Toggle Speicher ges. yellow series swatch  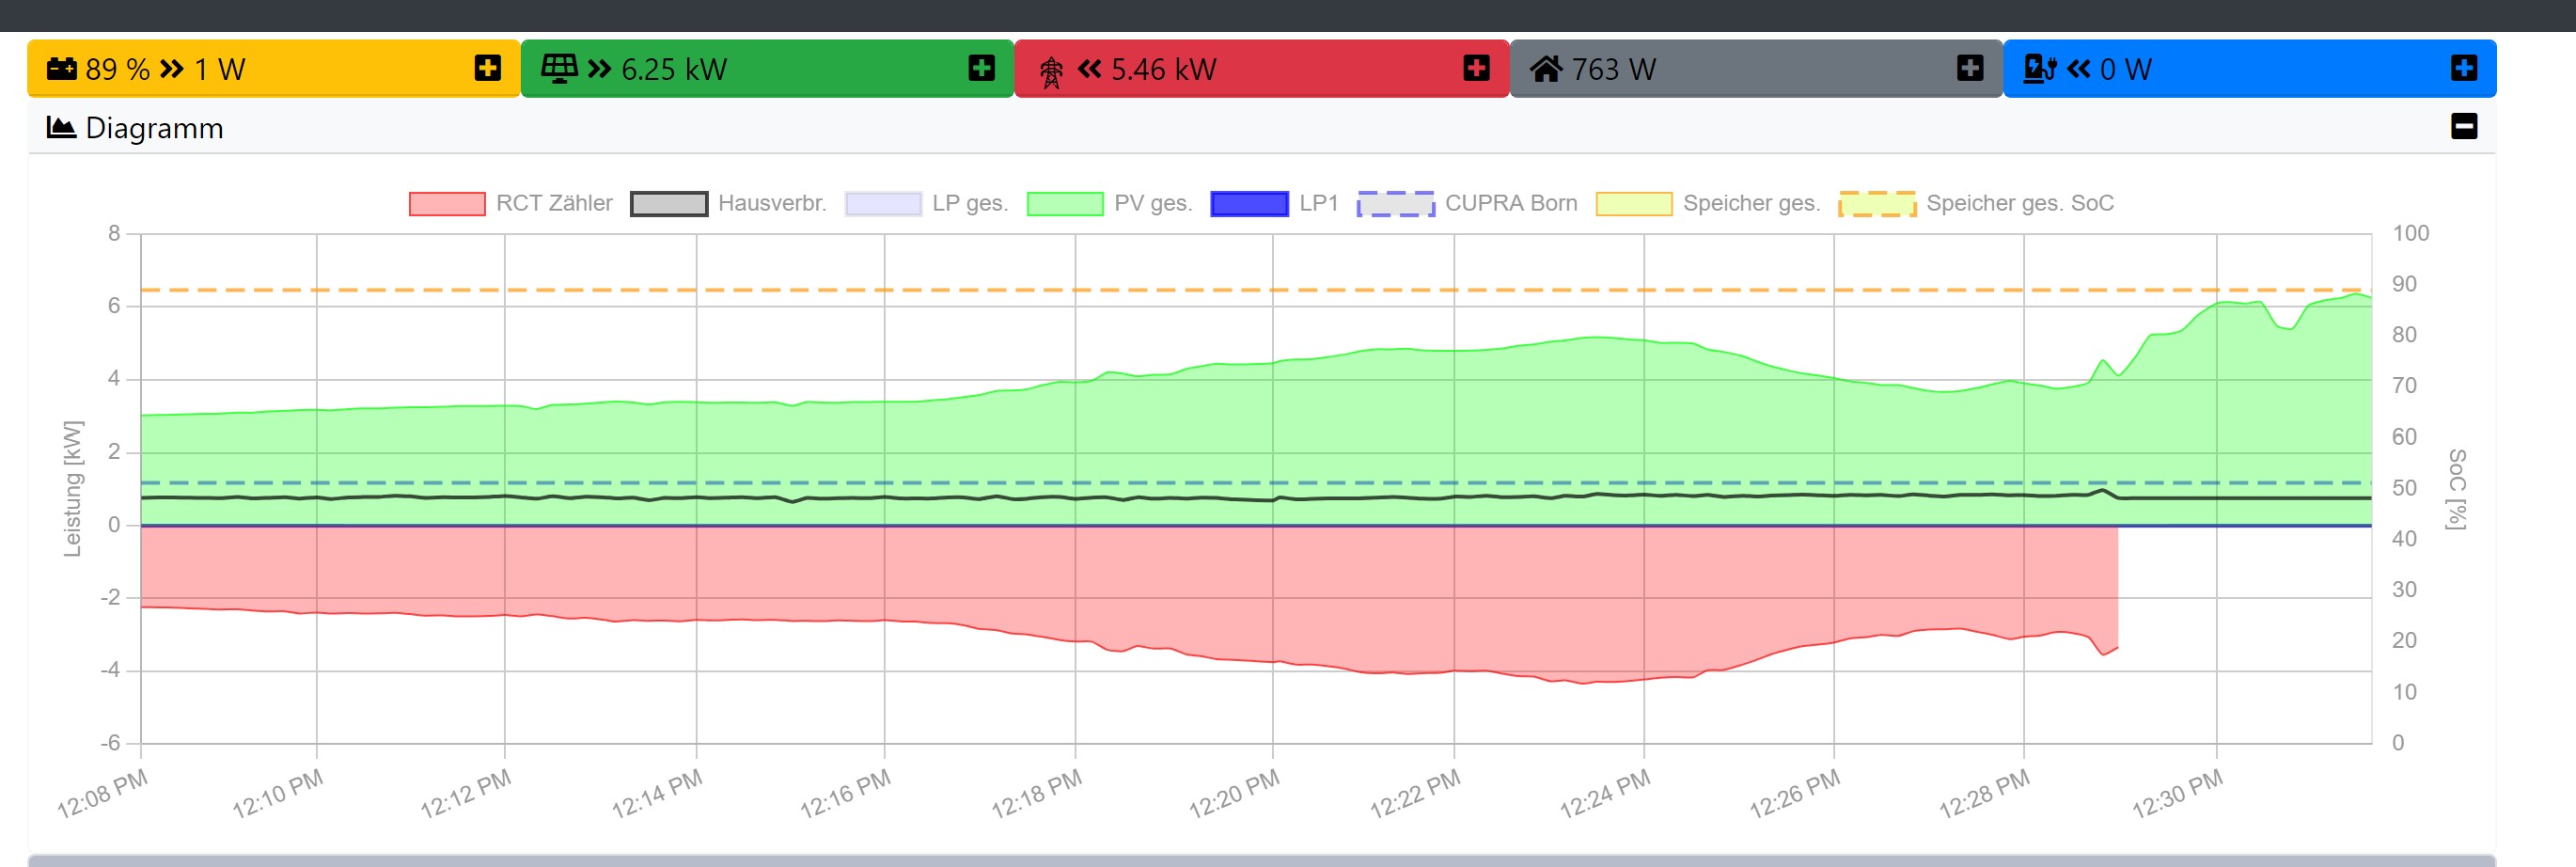[x=1634, y=204]
